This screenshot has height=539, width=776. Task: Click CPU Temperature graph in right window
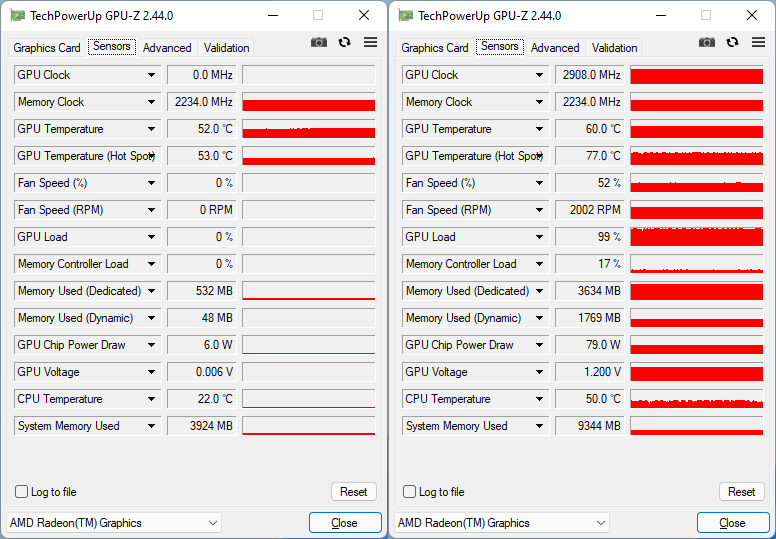697,399
